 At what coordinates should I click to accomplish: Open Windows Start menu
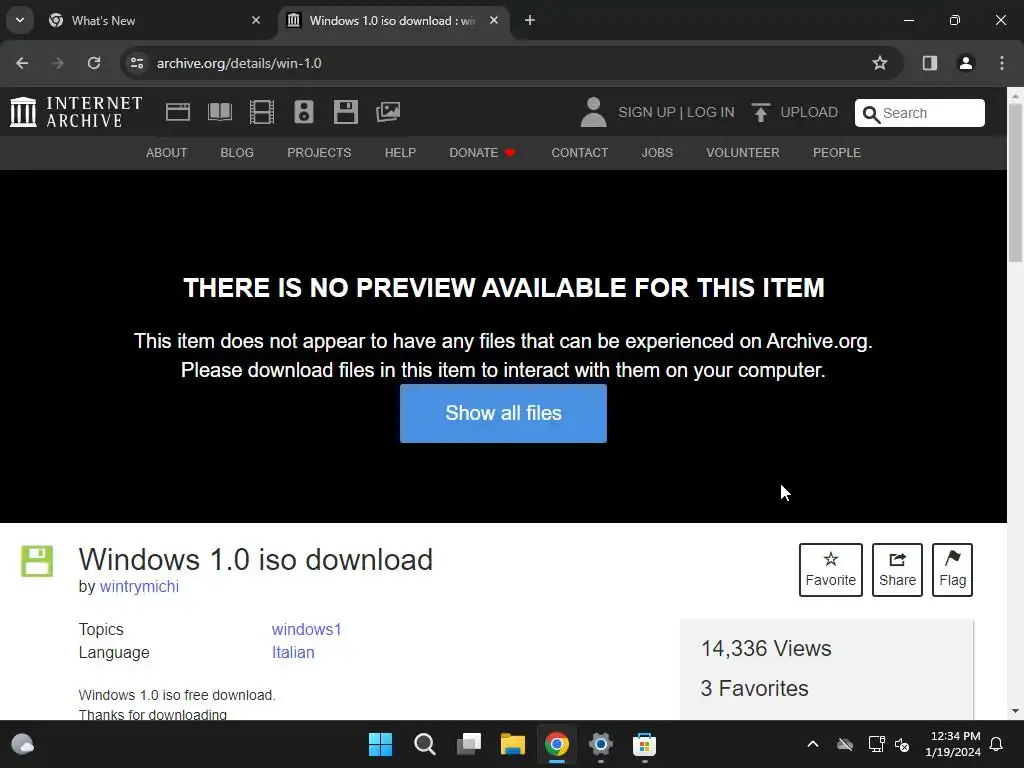(x=380, y=744)
